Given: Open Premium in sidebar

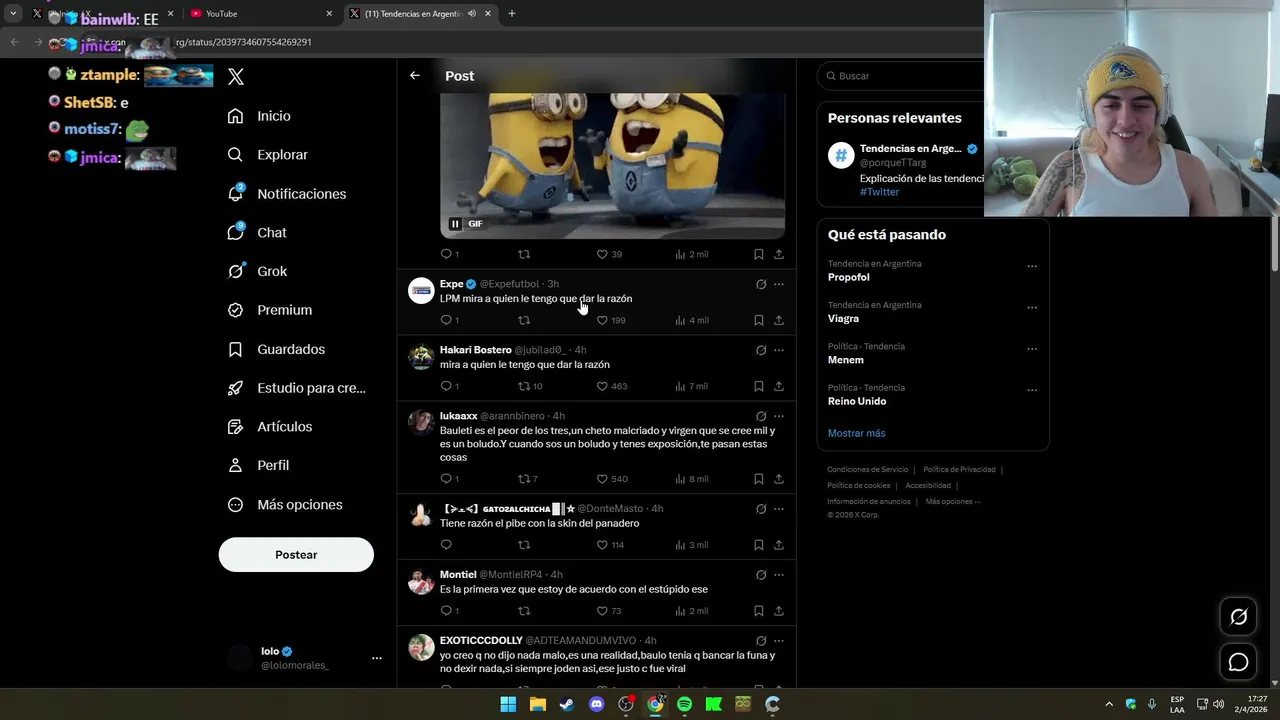Looking at the screenshot, I should tap(269, 310).
